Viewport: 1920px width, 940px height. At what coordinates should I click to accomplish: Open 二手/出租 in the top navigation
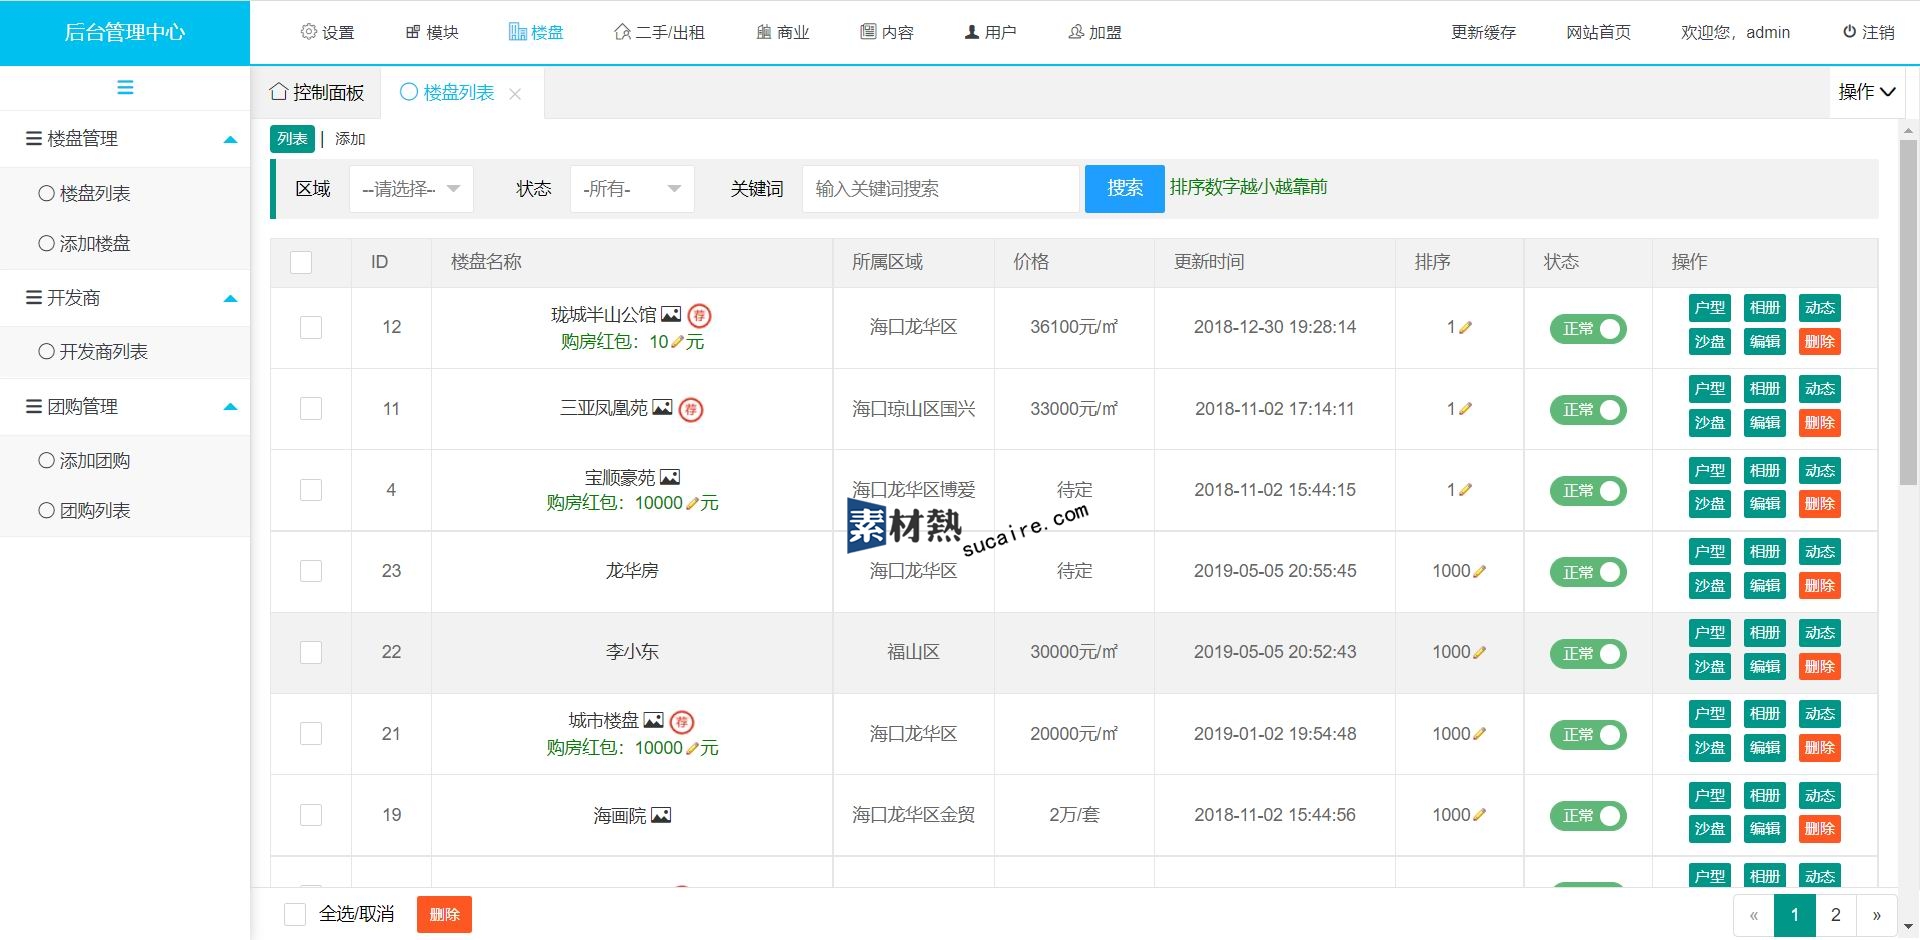(x=659, y=32)
